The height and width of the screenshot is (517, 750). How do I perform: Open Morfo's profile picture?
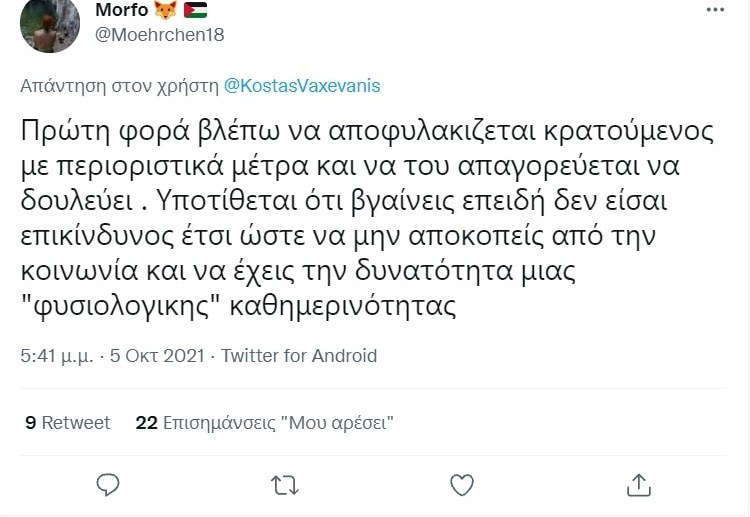coord(46,24)
